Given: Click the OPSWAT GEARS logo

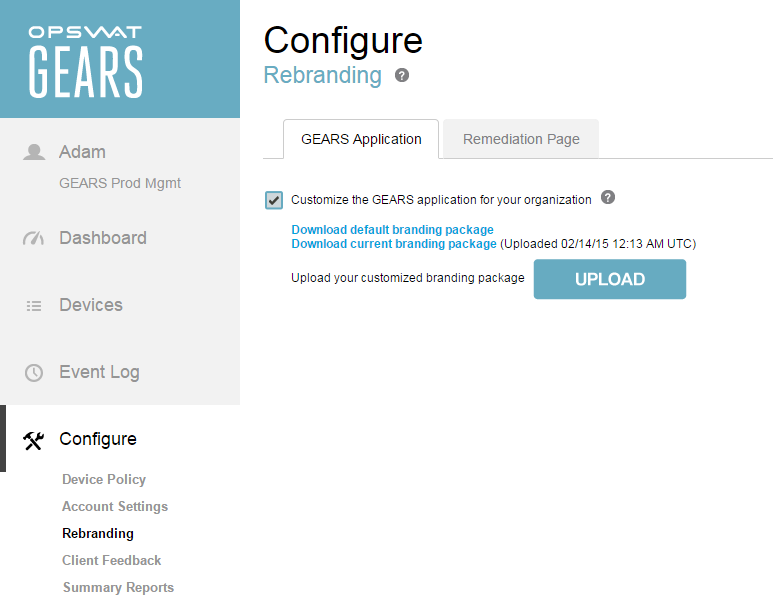Looking at the screenshot, I should (x=85, y=61).
